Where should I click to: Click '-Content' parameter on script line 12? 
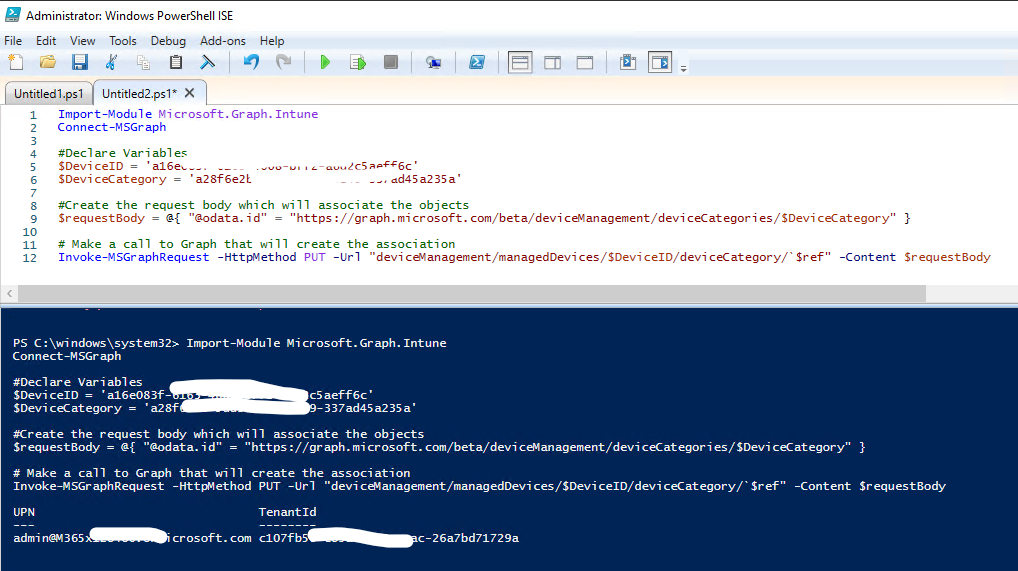(867, 257)
